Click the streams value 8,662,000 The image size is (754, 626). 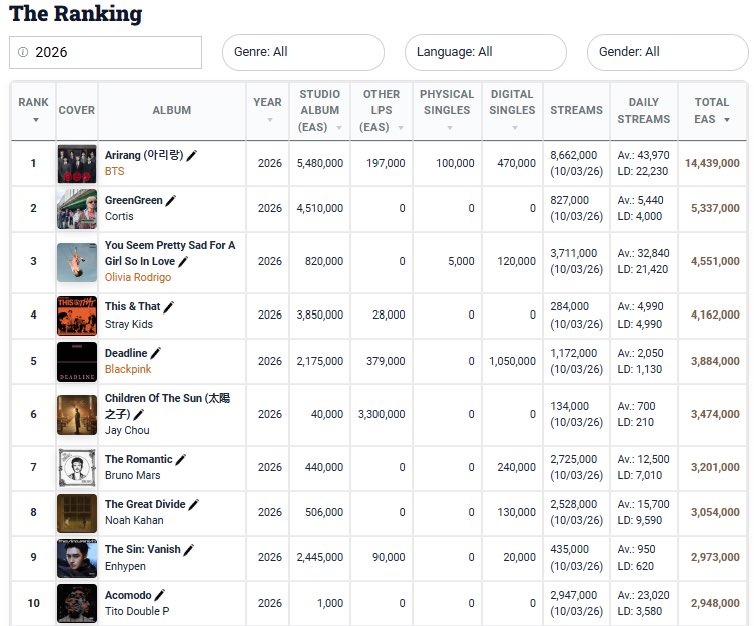(574, 155)
